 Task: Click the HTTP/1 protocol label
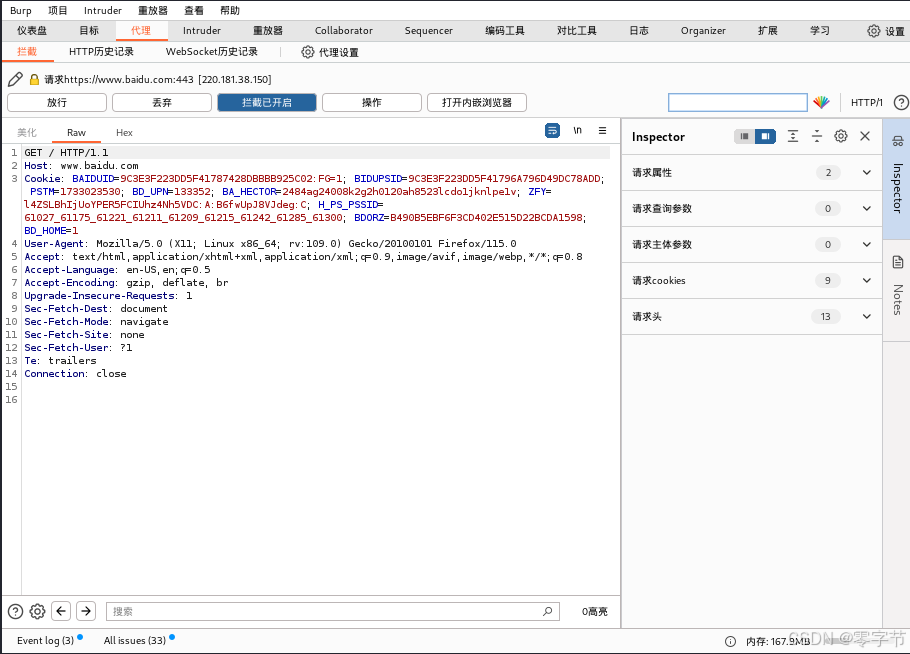[866, 103]
